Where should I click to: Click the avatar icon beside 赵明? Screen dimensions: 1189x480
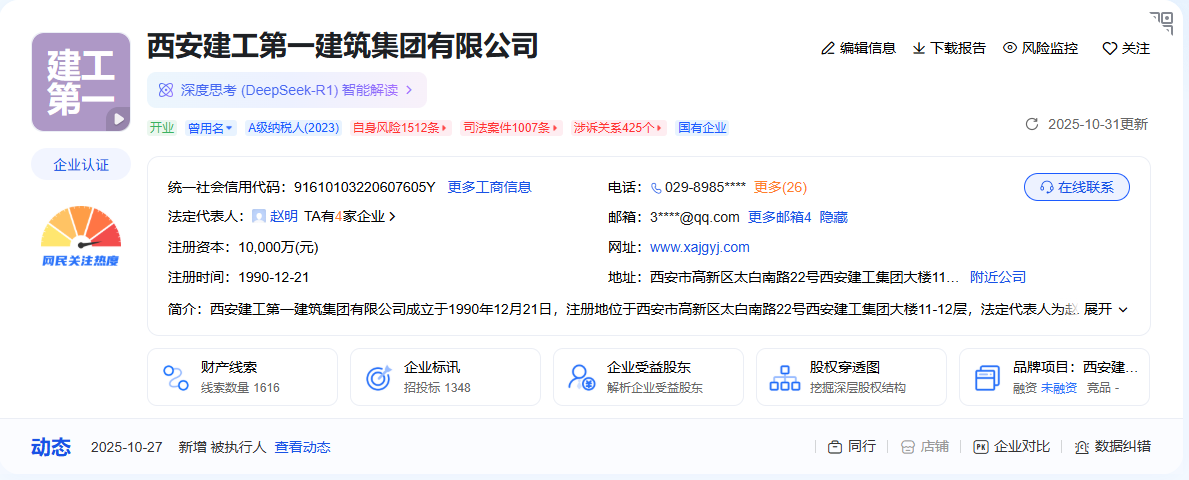(x=259, y=217)
